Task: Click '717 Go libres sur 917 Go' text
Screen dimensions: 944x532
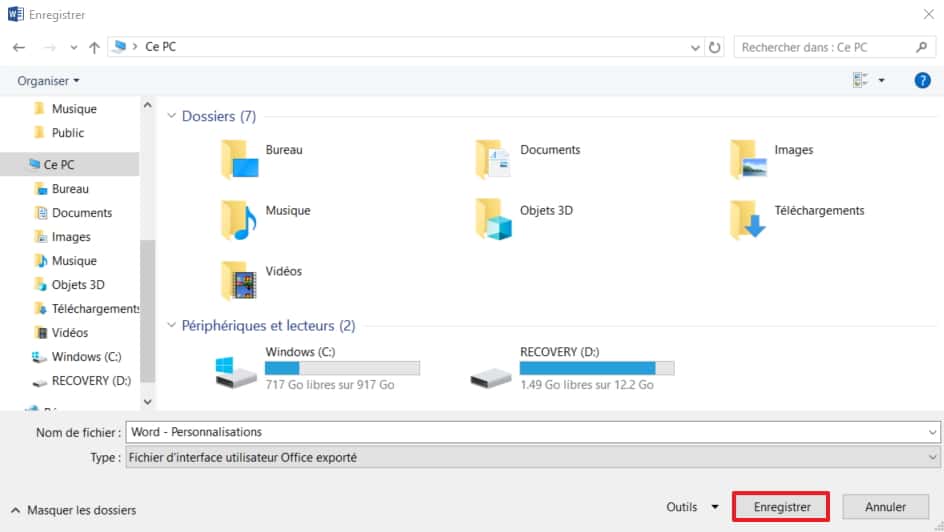Action: 330,385
